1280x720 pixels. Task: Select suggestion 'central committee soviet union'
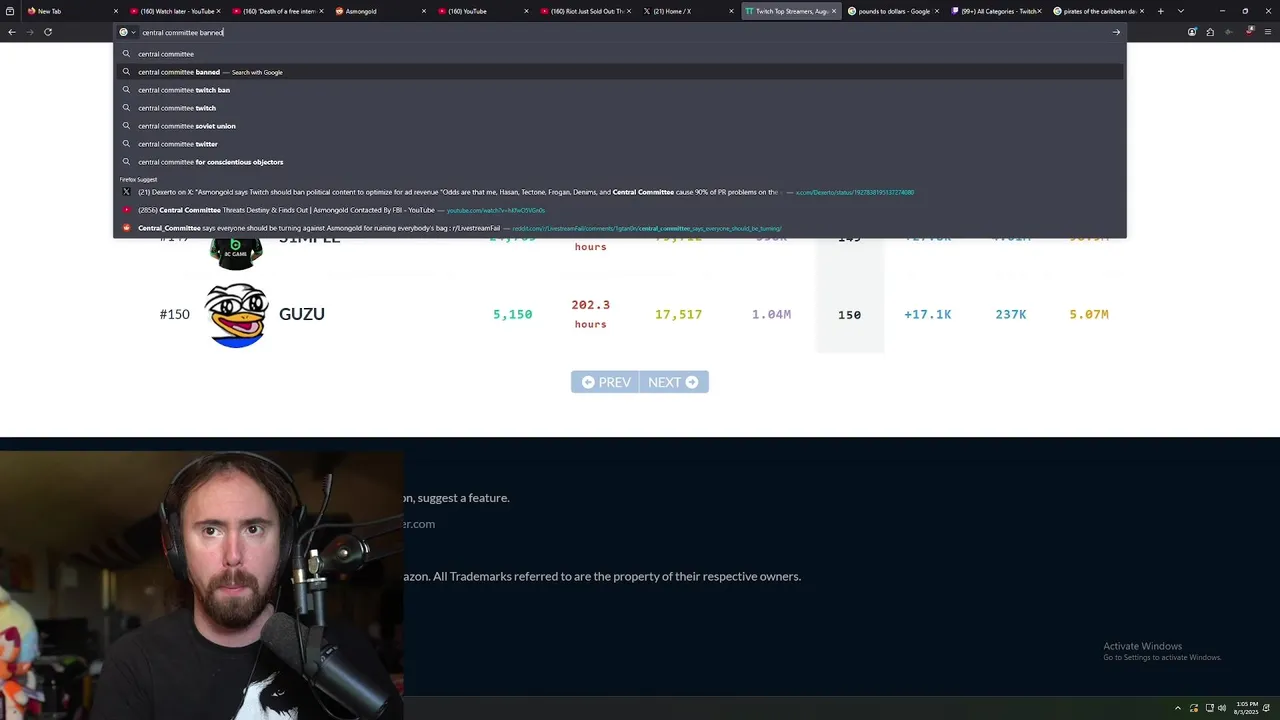620,126
